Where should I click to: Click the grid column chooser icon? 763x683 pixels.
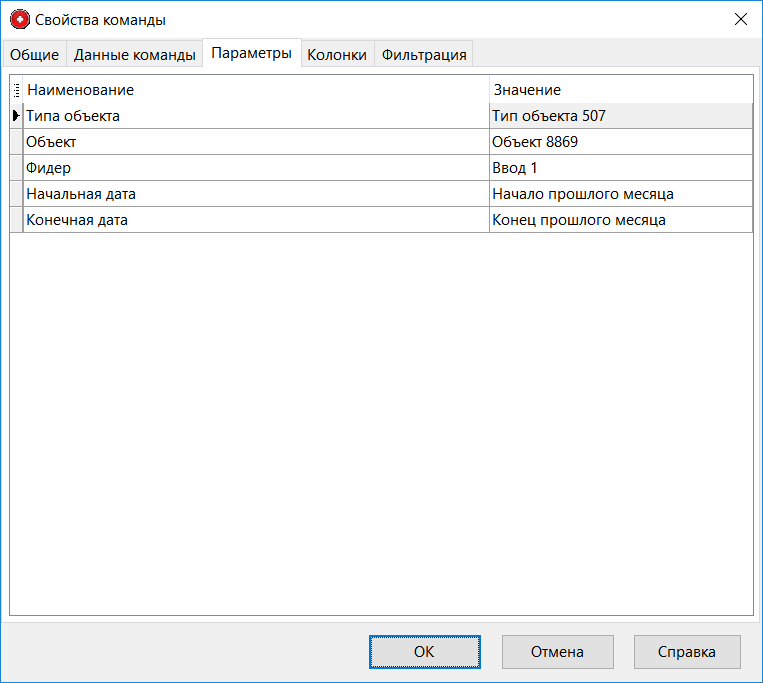16,90
